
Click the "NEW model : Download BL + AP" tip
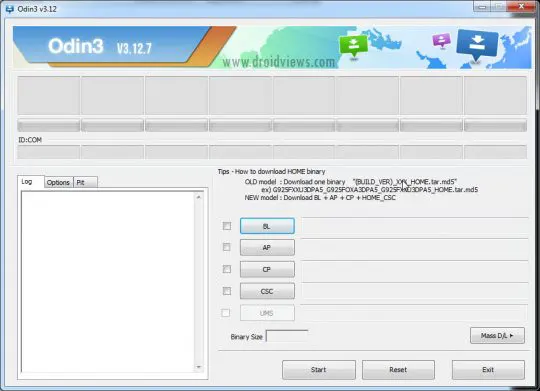[320, 198]
